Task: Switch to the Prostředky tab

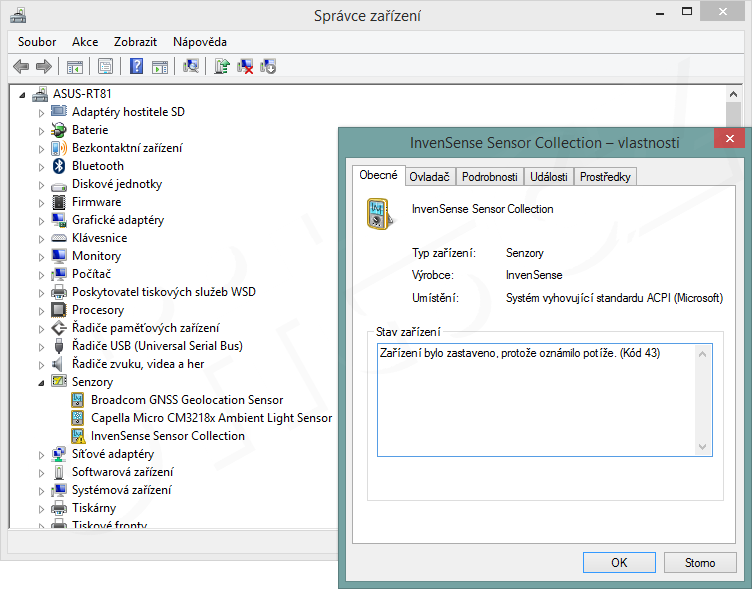Action: point(605,177)
